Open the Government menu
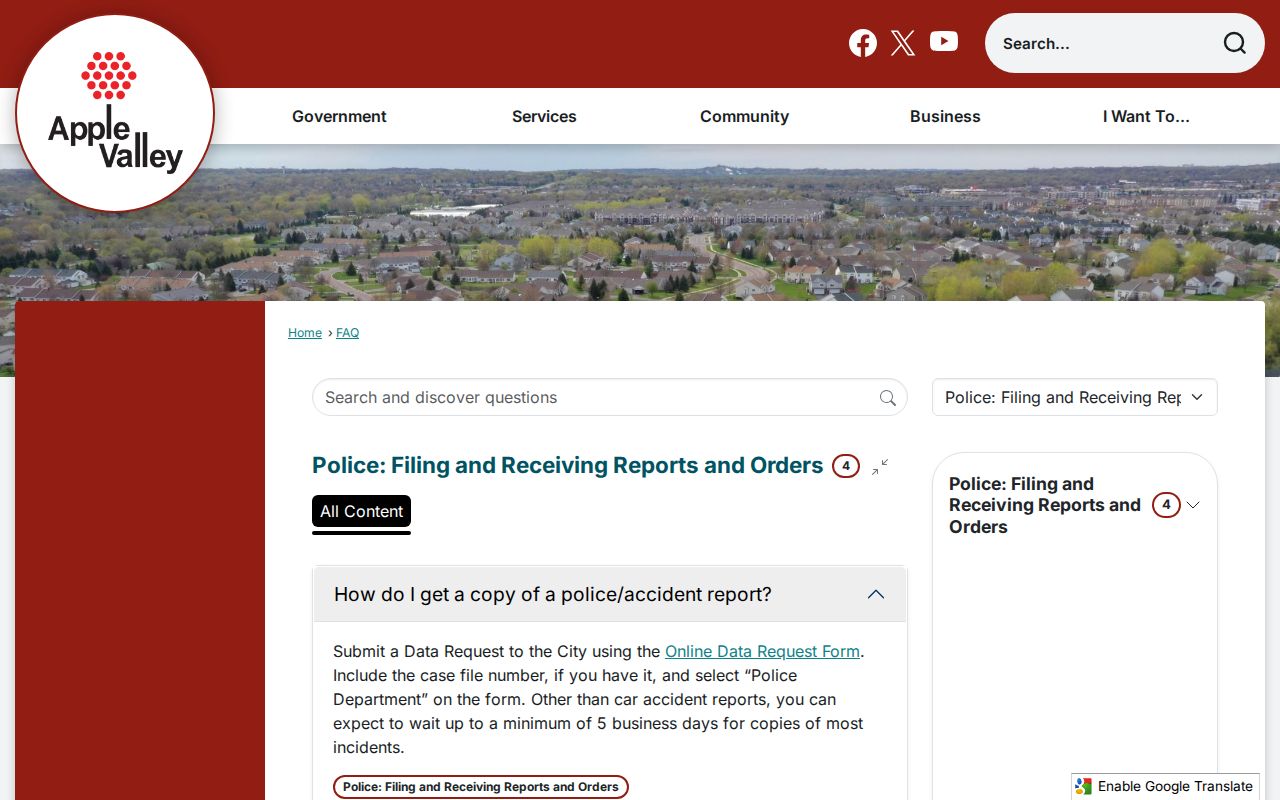1280x800 pixels. [339, 116]
